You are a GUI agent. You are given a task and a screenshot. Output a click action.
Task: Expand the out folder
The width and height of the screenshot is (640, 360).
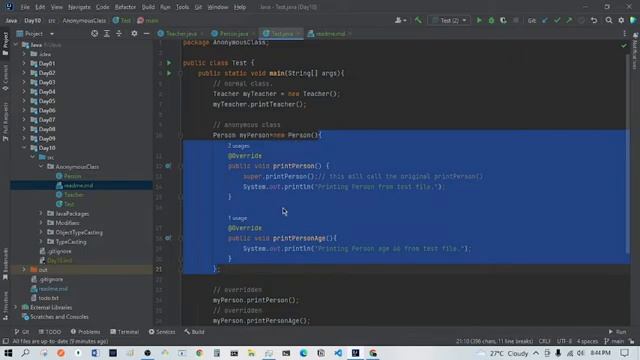24,270
